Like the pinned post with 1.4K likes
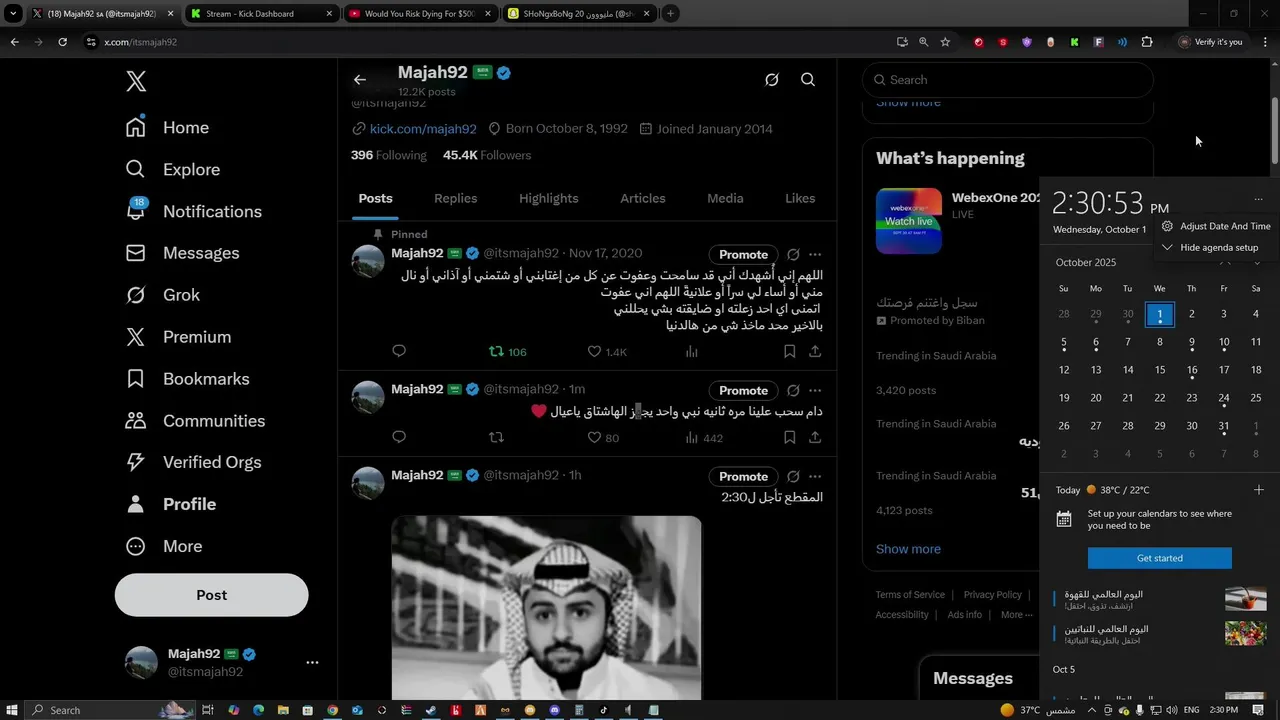This screenshot has height=720, width=1280. [607, 351]
